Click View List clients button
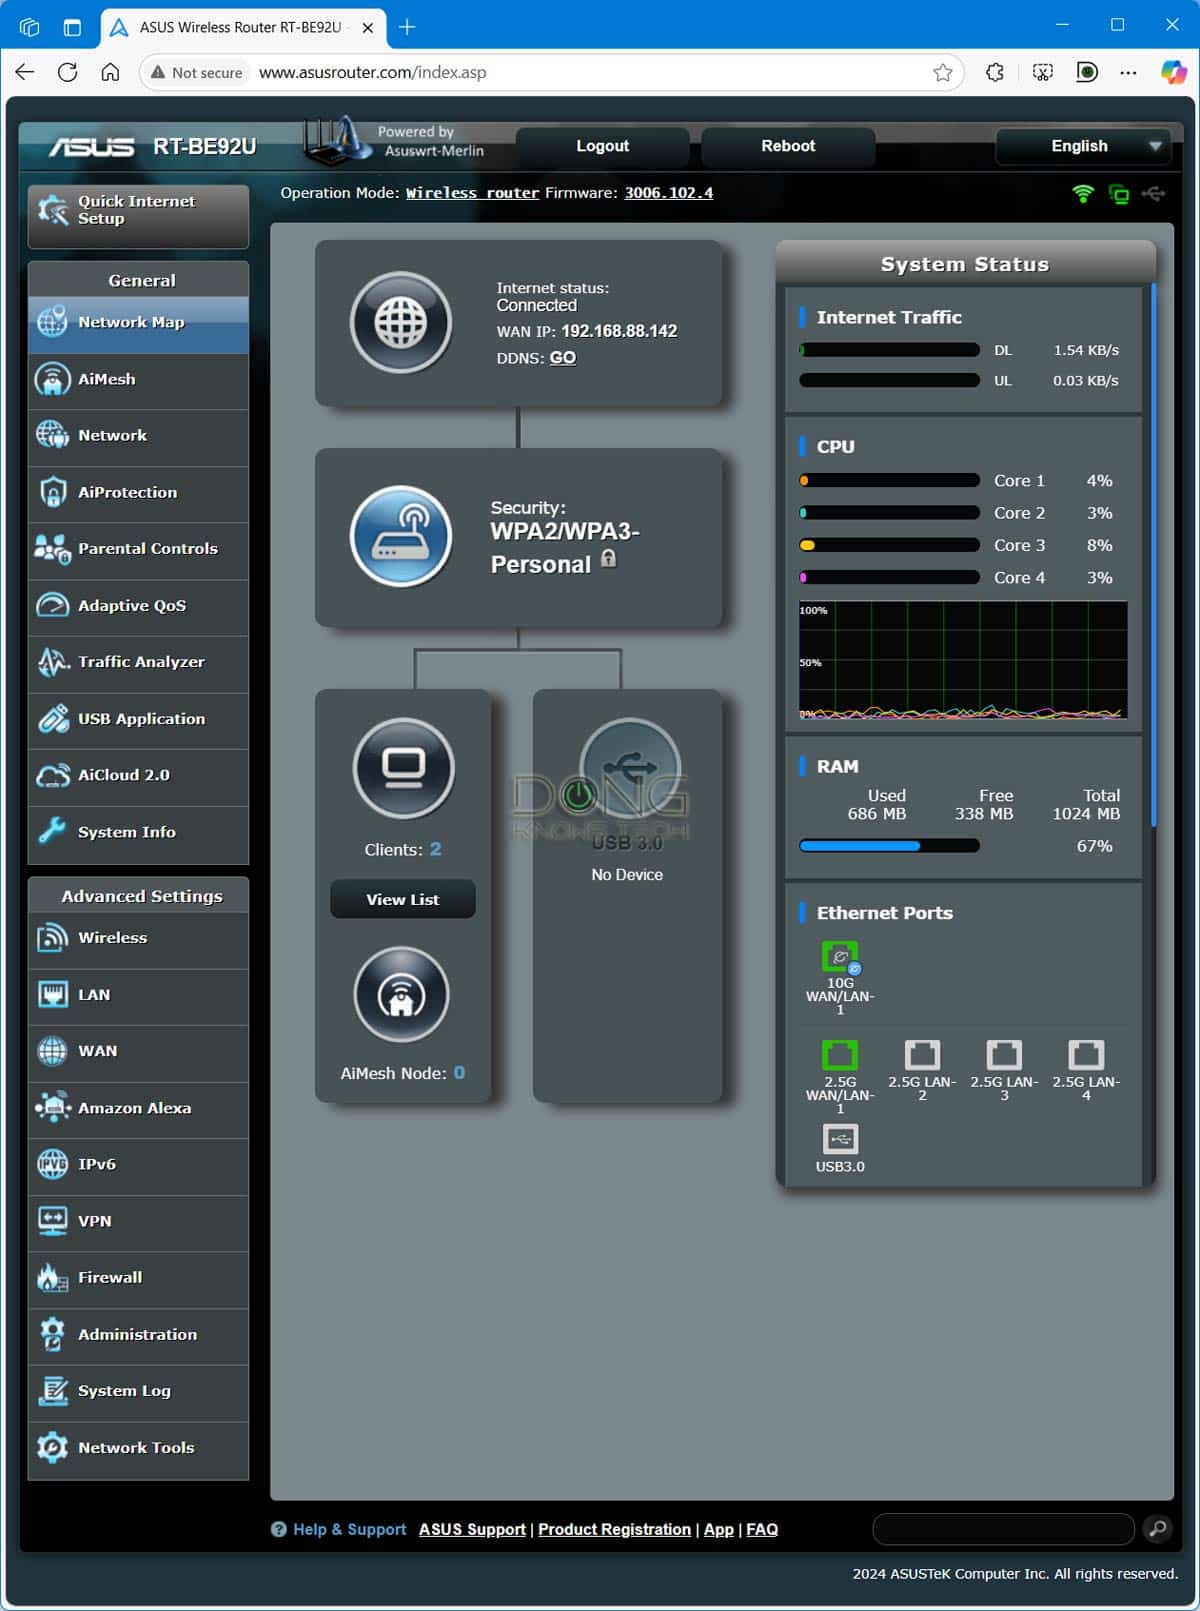Screen dimensions: 1200x1611 (403, 899)
